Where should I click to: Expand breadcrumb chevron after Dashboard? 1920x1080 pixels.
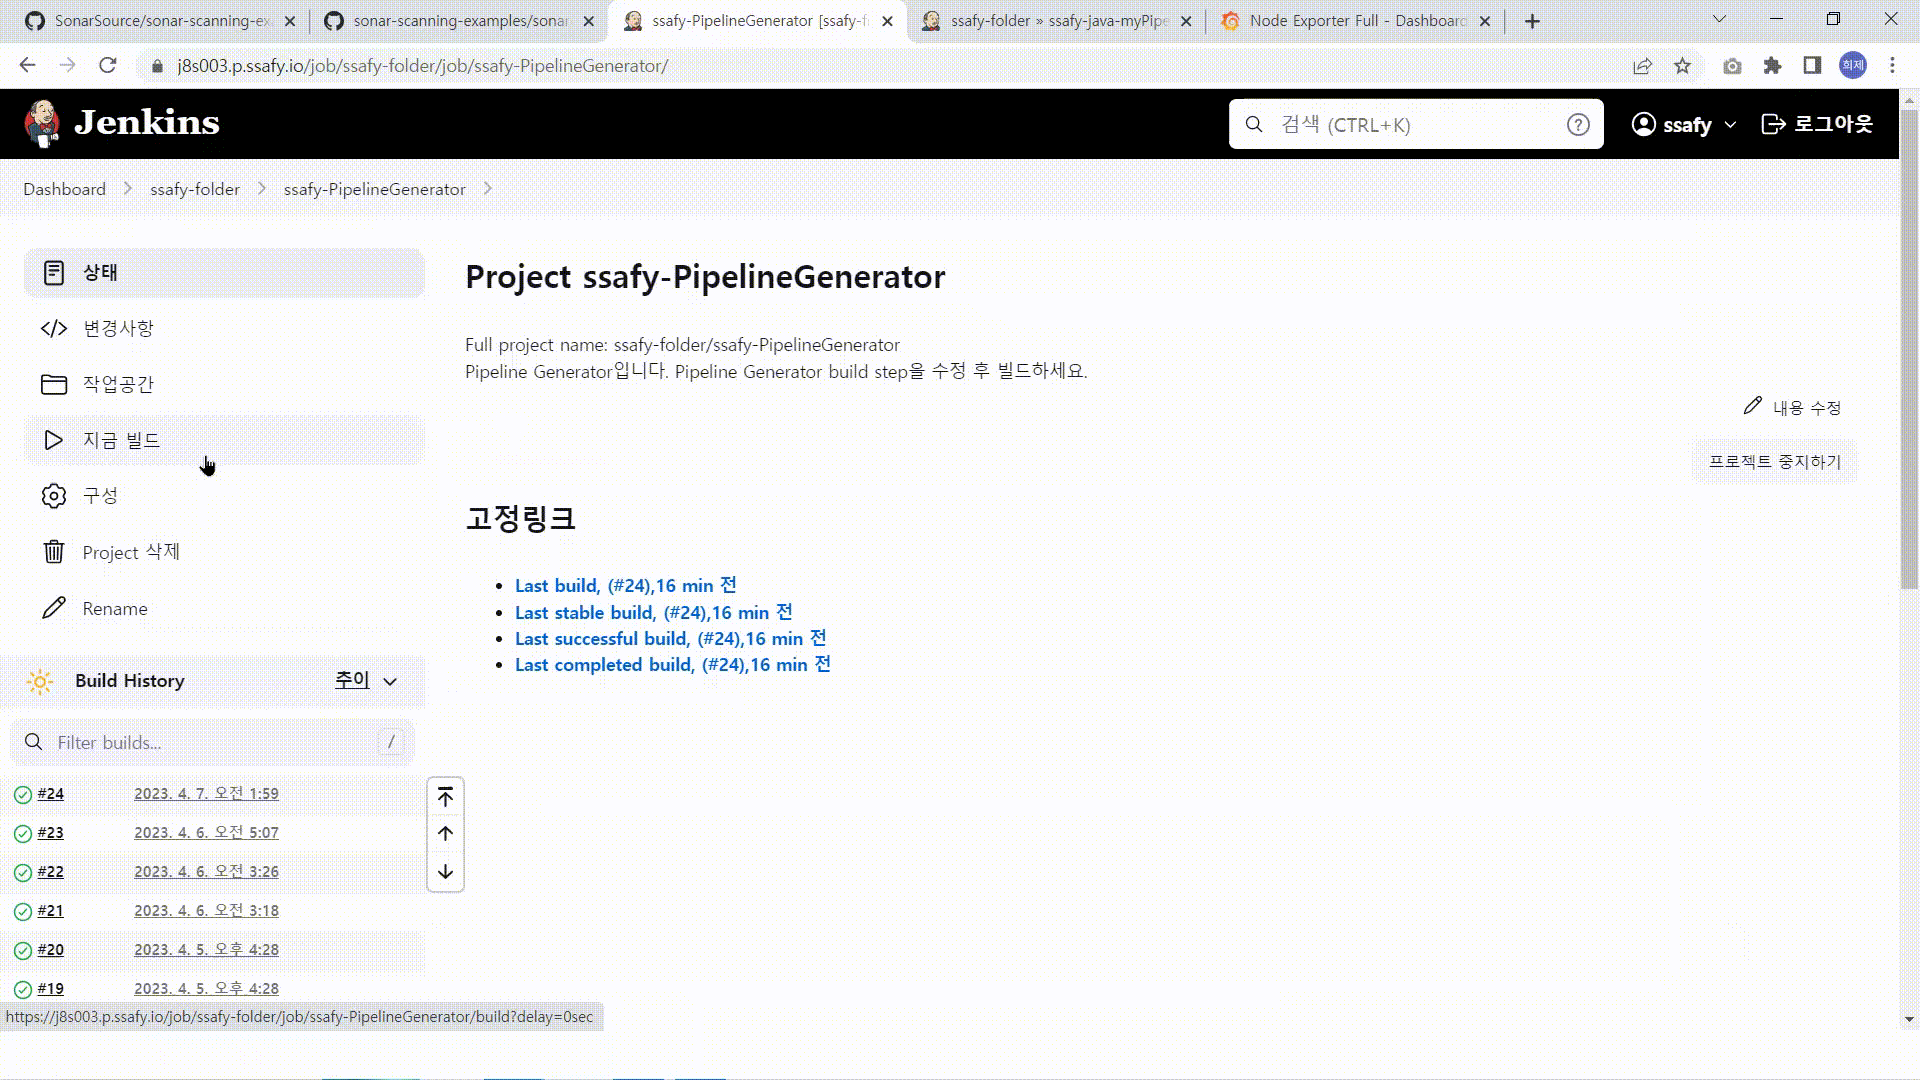128,189
